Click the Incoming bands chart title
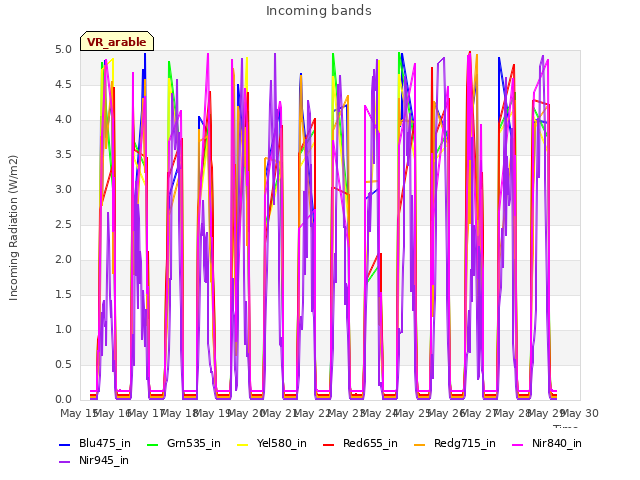Screen dimensions: 640x480 pyautogui.click(x=319, y=11)
